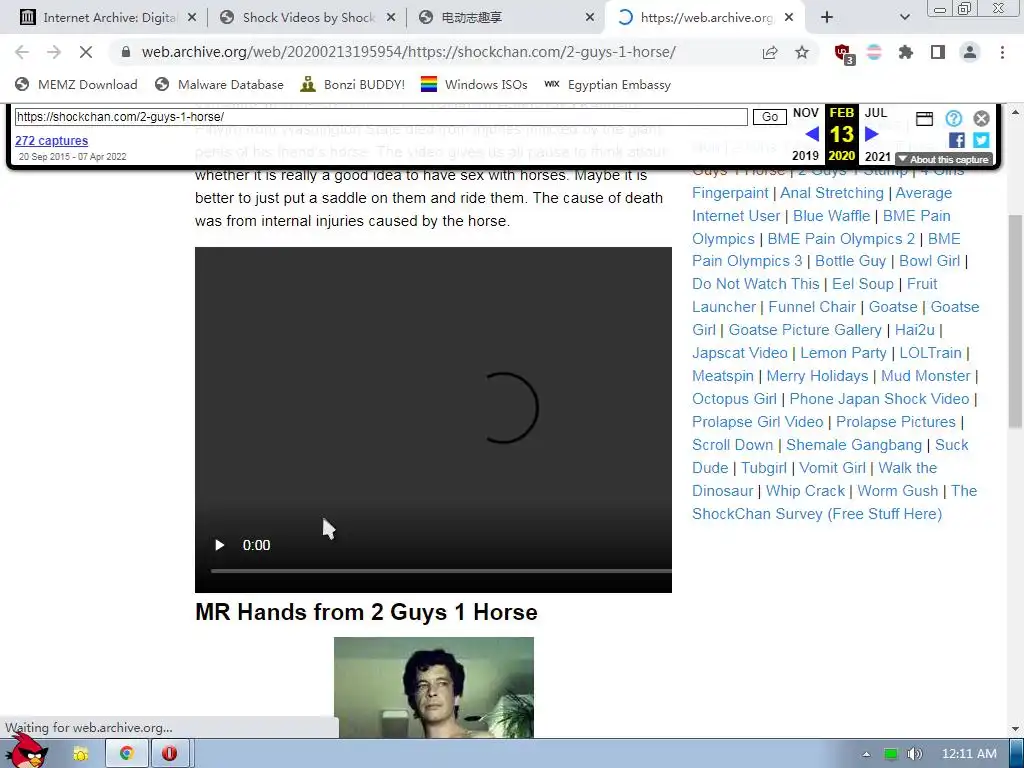Open The ShockChan Survey link
Viewport: 1024px width, 768px height.
pyautogui.click(x=834, y=502)
